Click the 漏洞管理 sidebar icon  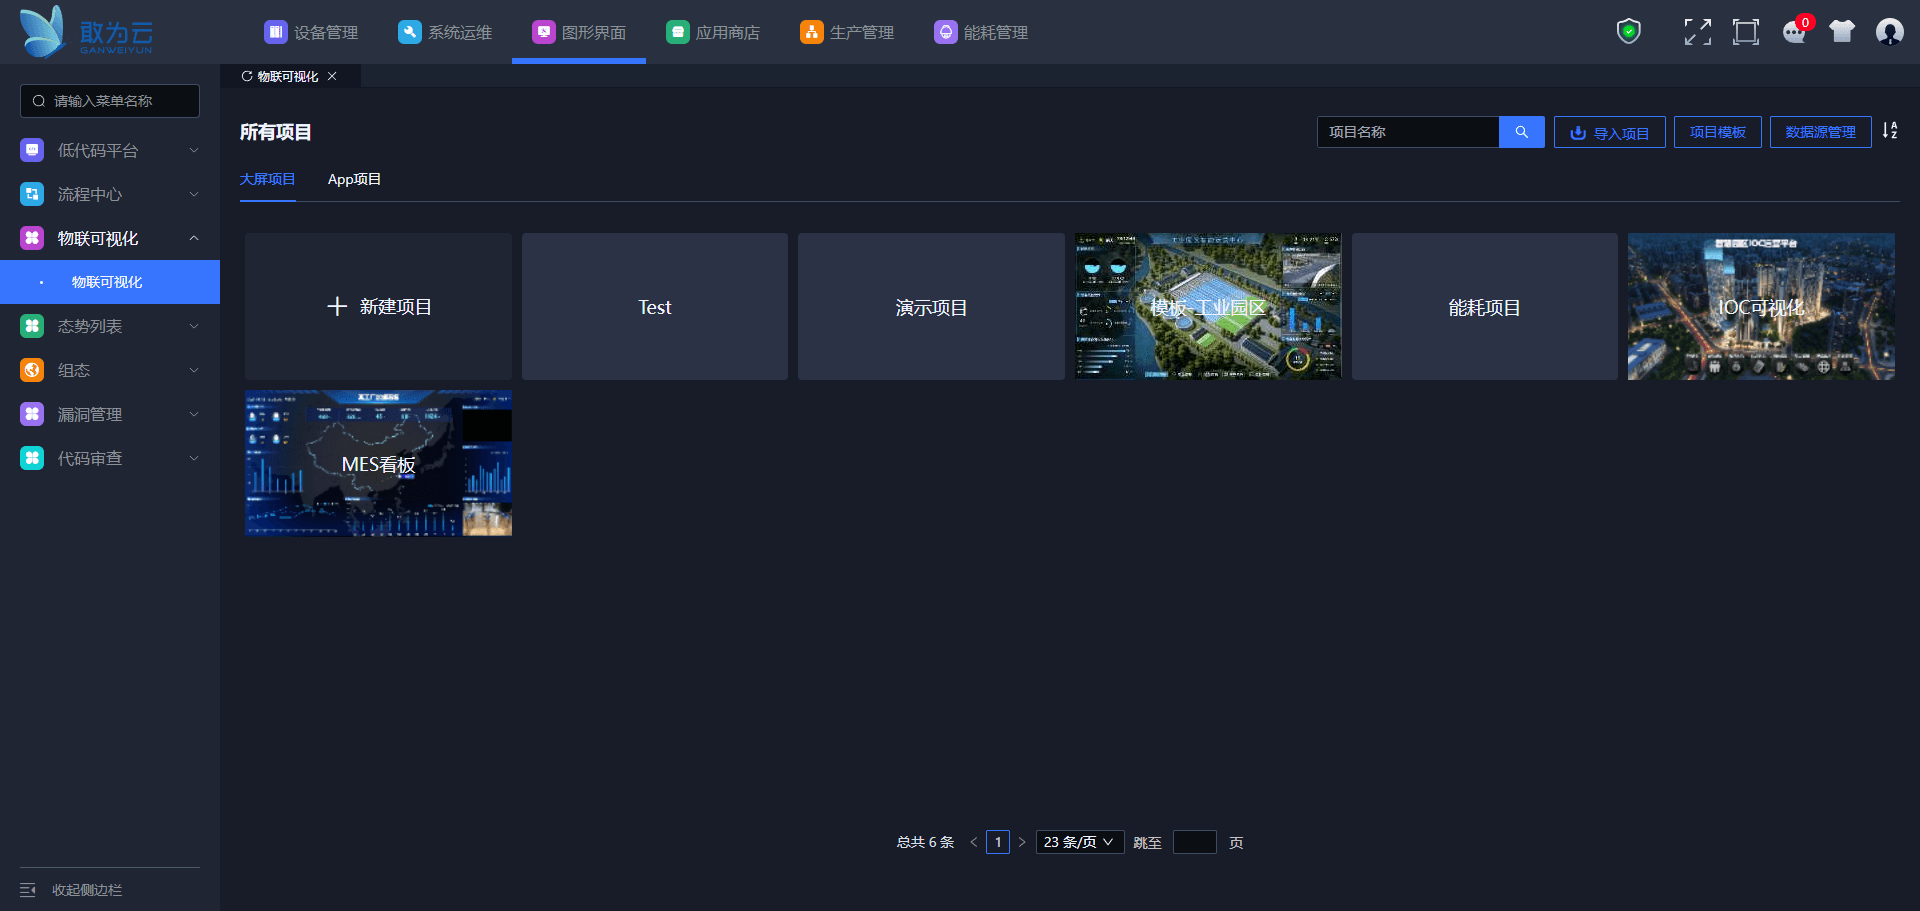pos(32,414)
